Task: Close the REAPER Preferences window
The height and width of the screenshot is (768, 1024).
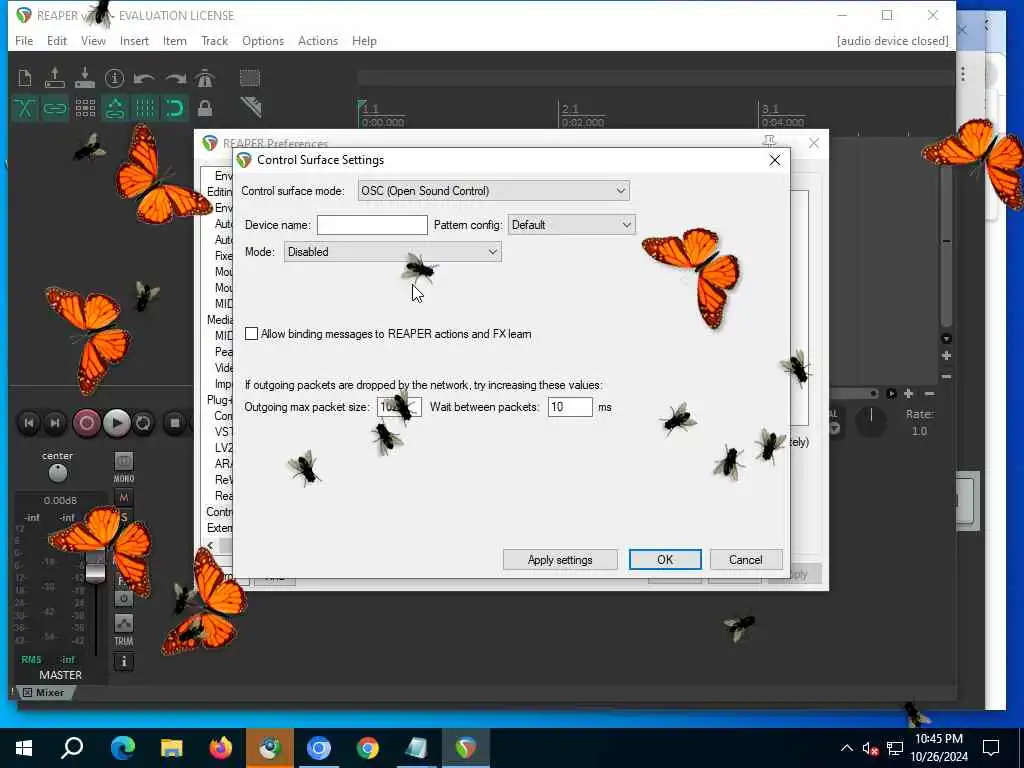Action: click(814, 142)
